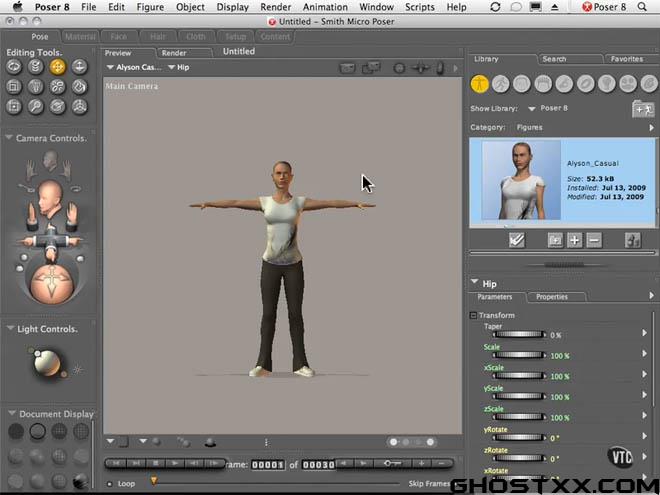This screenshot has height=495, width=660.
Task: Switch to the Favorites library tab
Action: coord(627,59)
